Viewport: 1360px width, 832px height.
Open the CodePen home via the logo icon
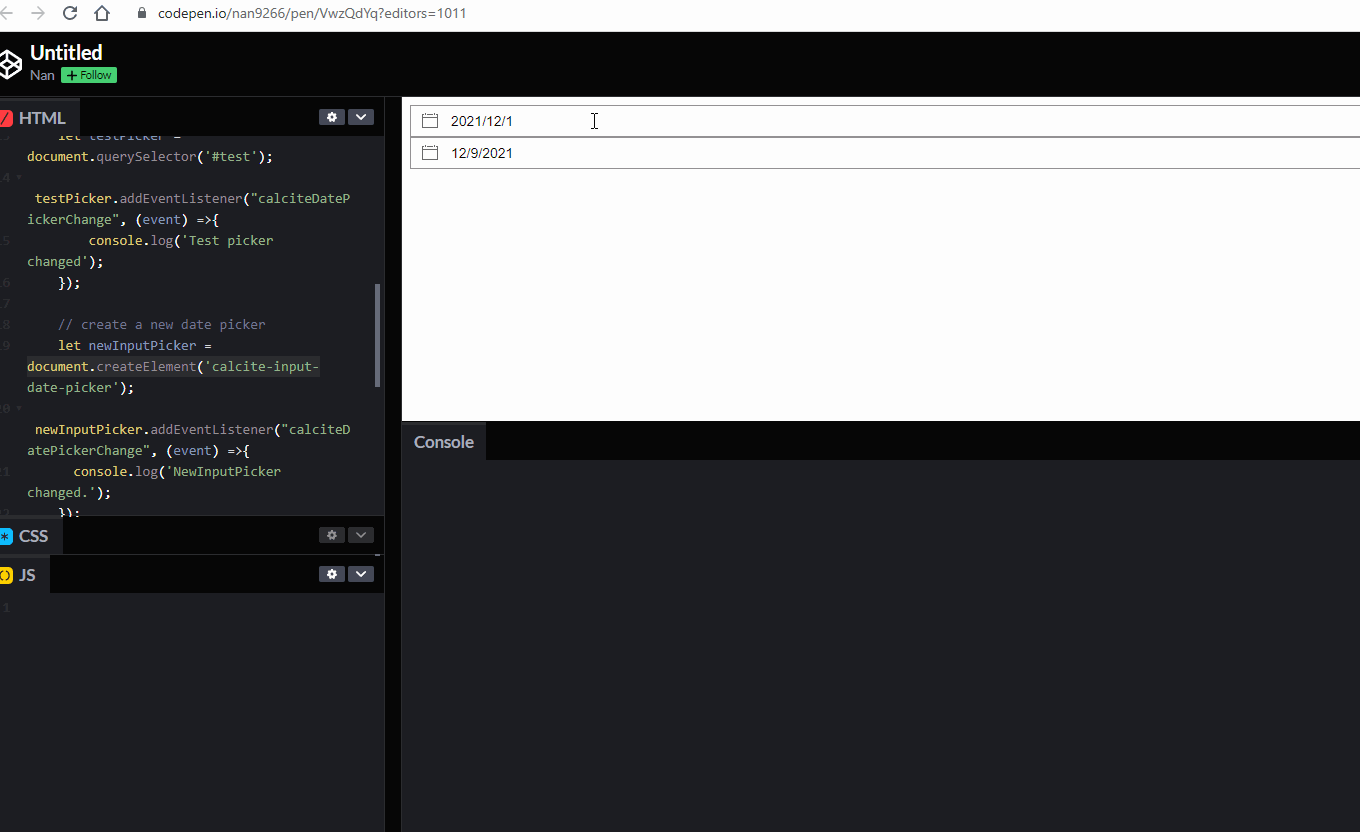click(11, 63)
